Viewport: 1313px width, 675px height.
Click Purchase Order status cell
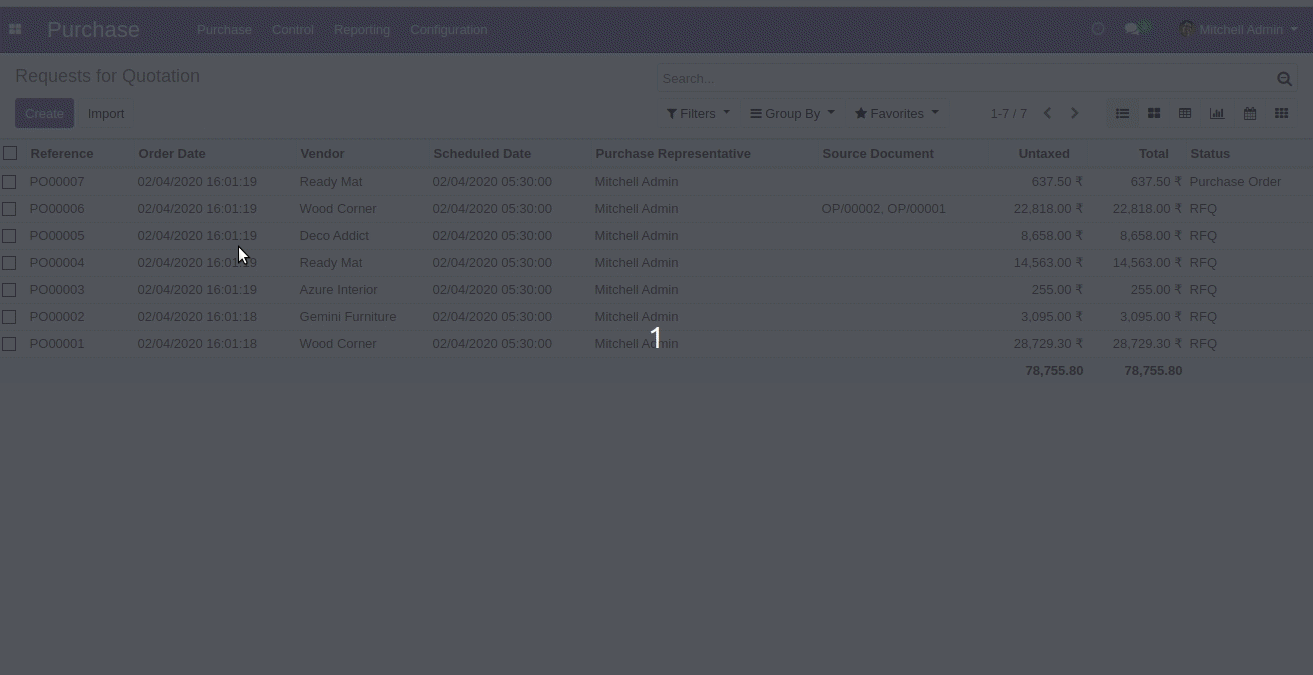[1235, 182]
